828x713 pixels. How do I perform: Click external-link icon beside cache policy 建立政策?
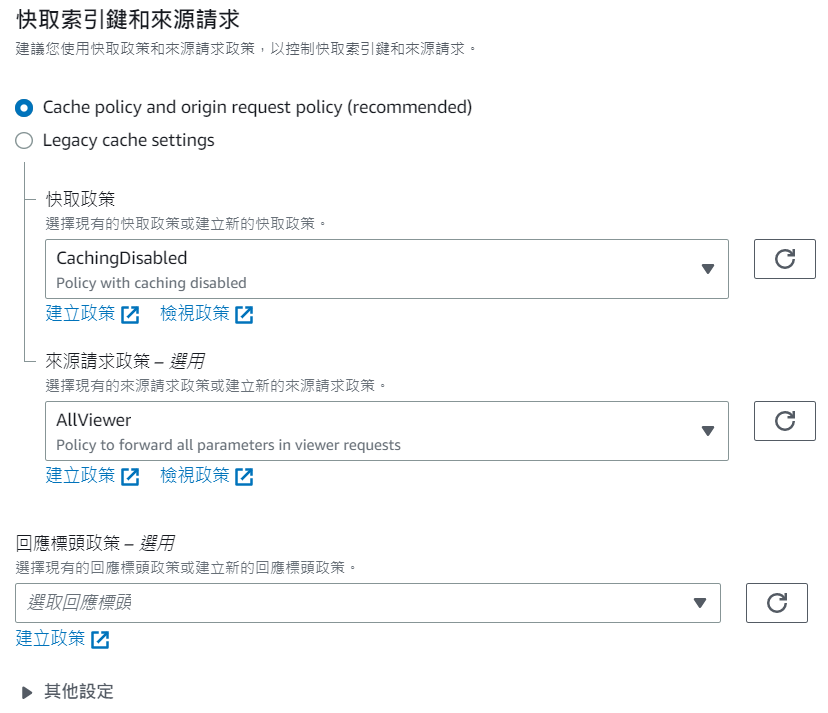click(x=130, y=314)
